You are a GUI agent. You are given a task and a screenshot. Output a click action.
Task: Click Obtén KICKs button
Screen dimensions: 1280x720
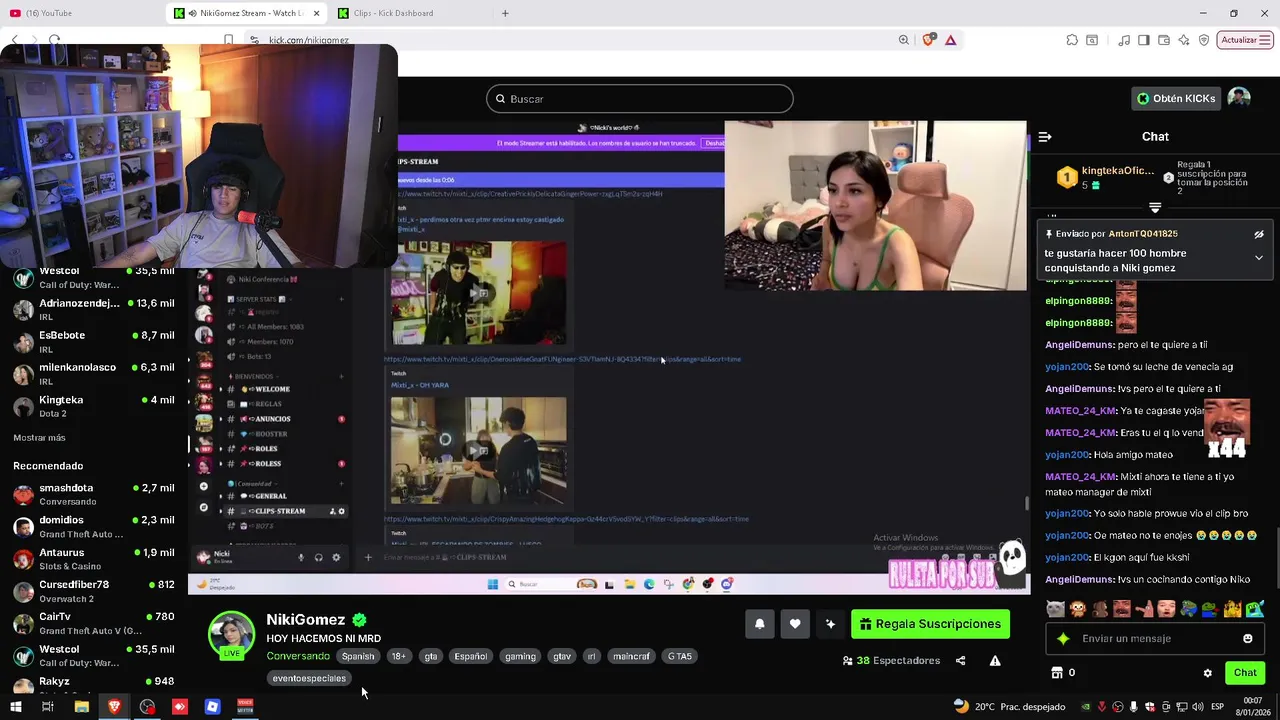pyautogui.click(x=1176, y=98)
